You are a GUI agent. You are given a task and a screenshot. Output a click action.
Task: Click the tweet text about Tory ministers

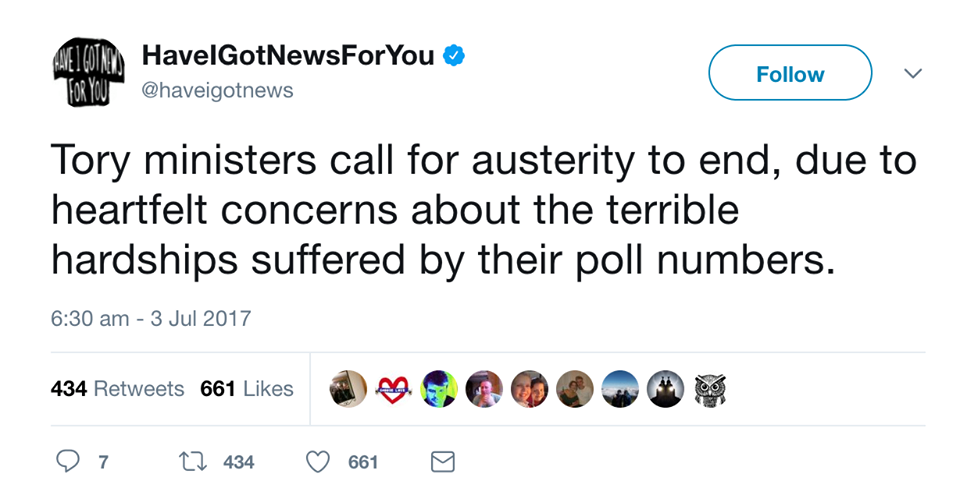coord(480,212)
